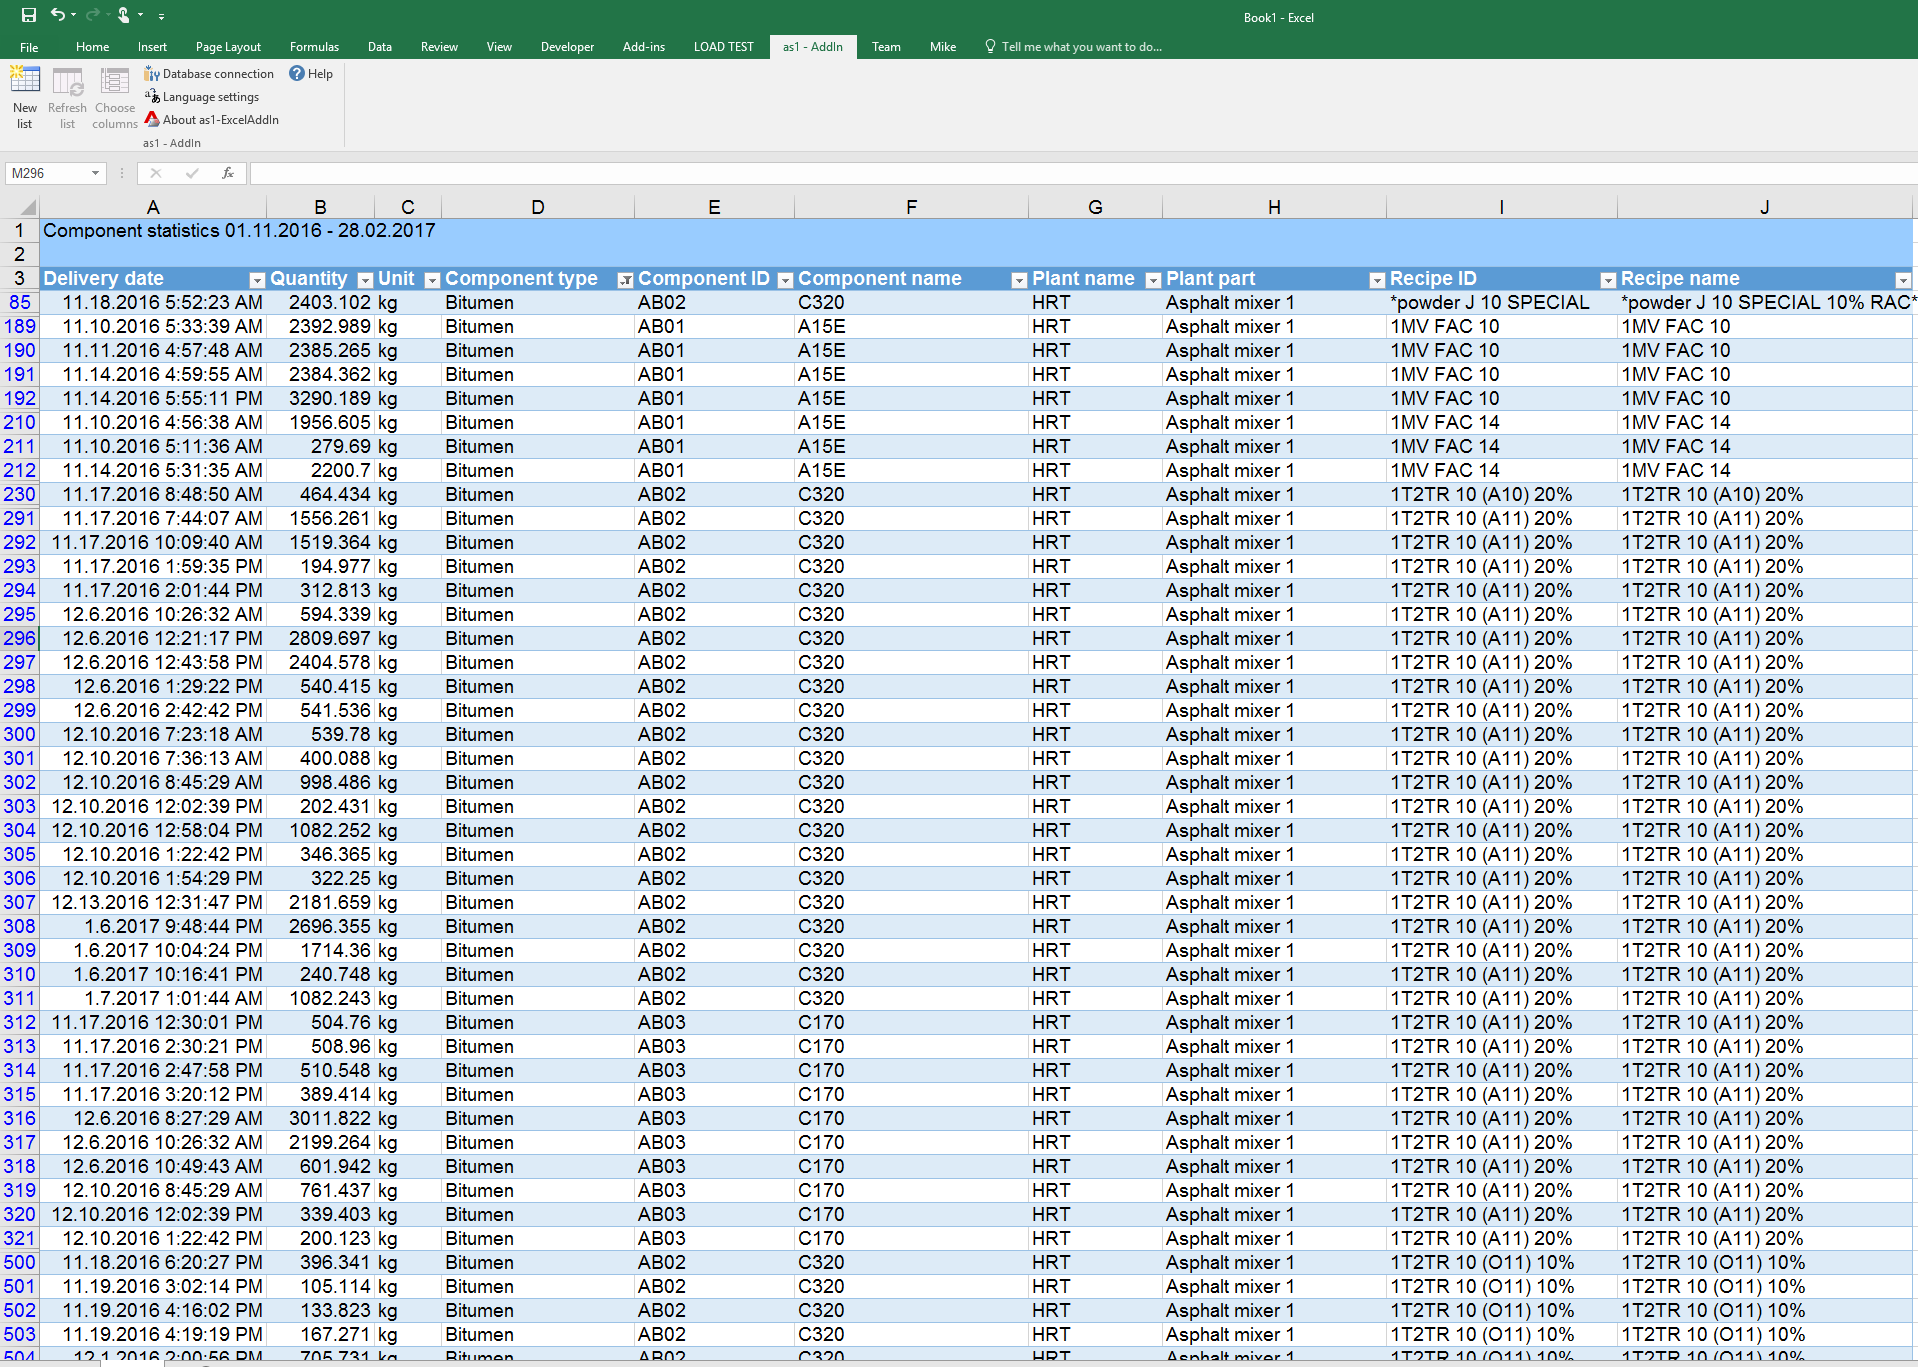Image resolution: width=1918 pixels, height=1367 pixels.
Task: Click delivery date 11.14.2016 5:55:11 PM
Action: tap(153, 398)
